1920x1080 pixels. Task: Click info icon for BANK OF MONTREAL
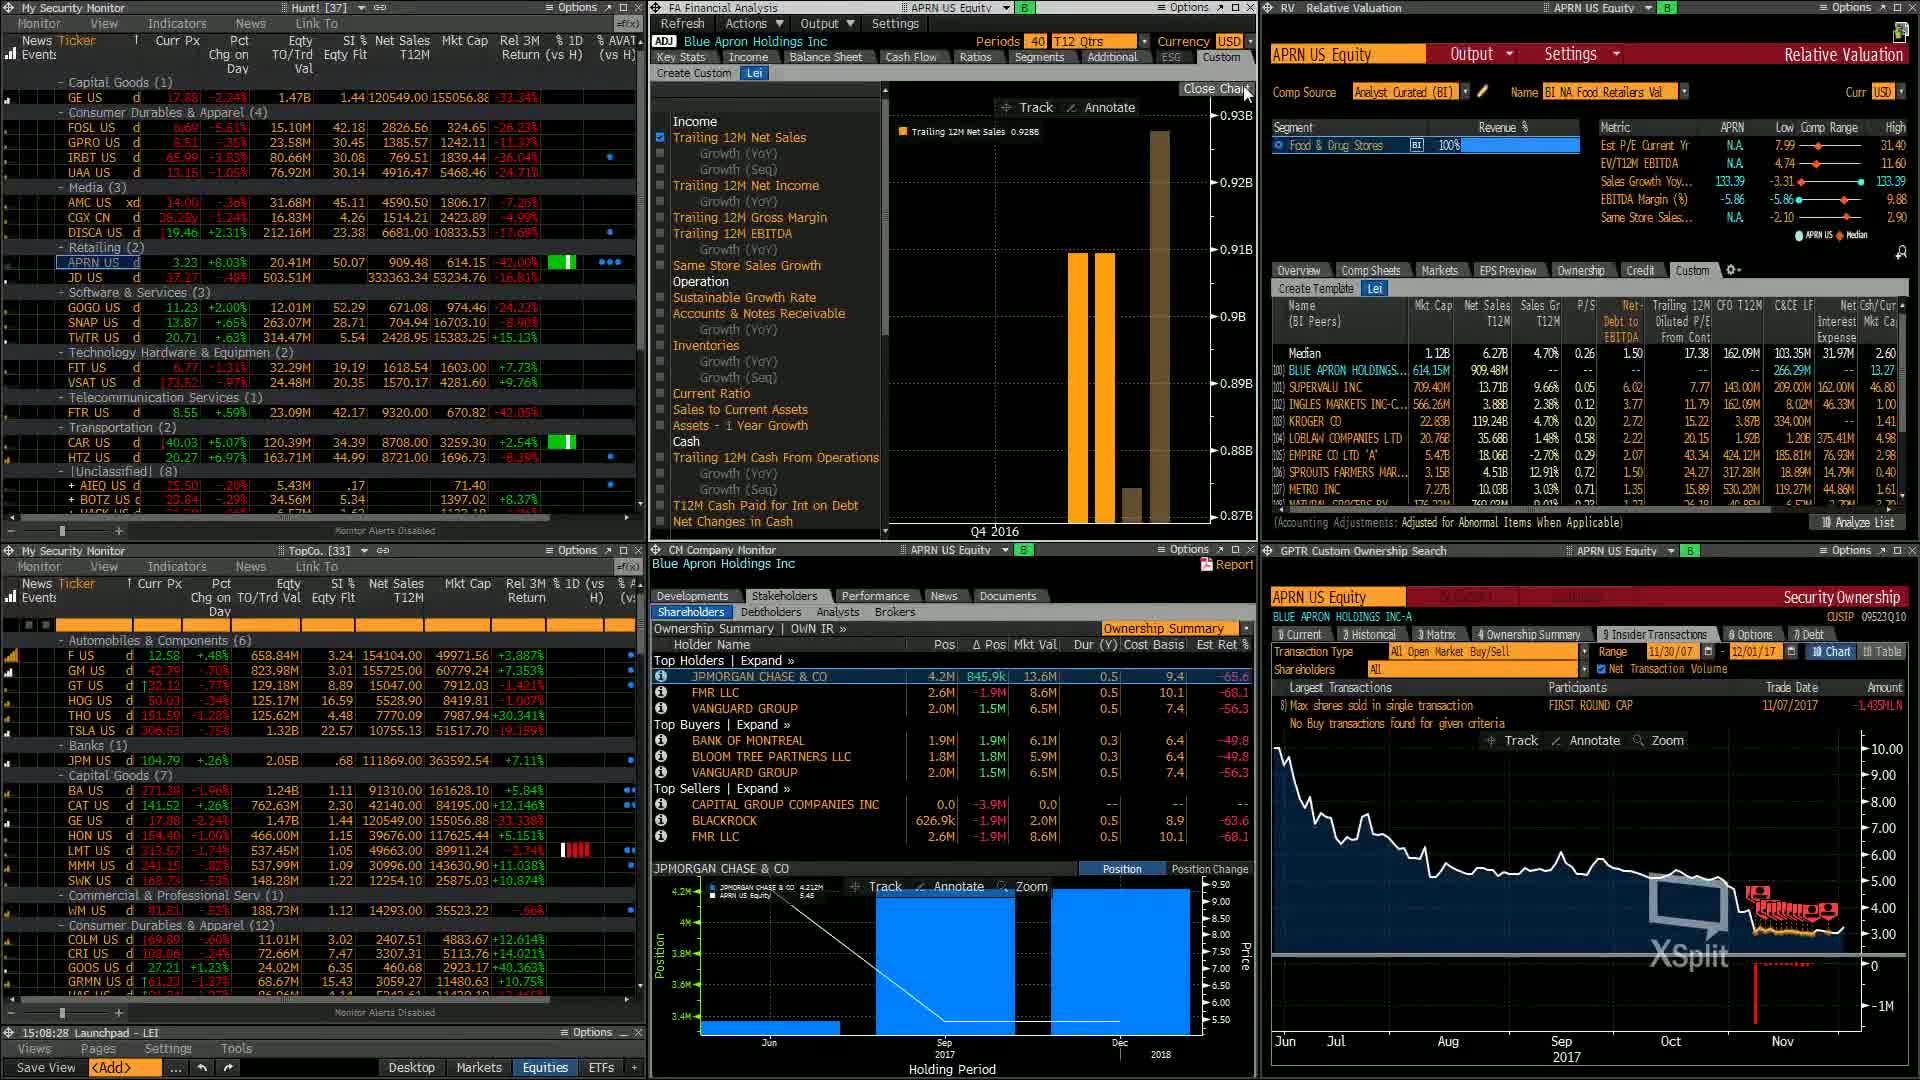(661, 741)
